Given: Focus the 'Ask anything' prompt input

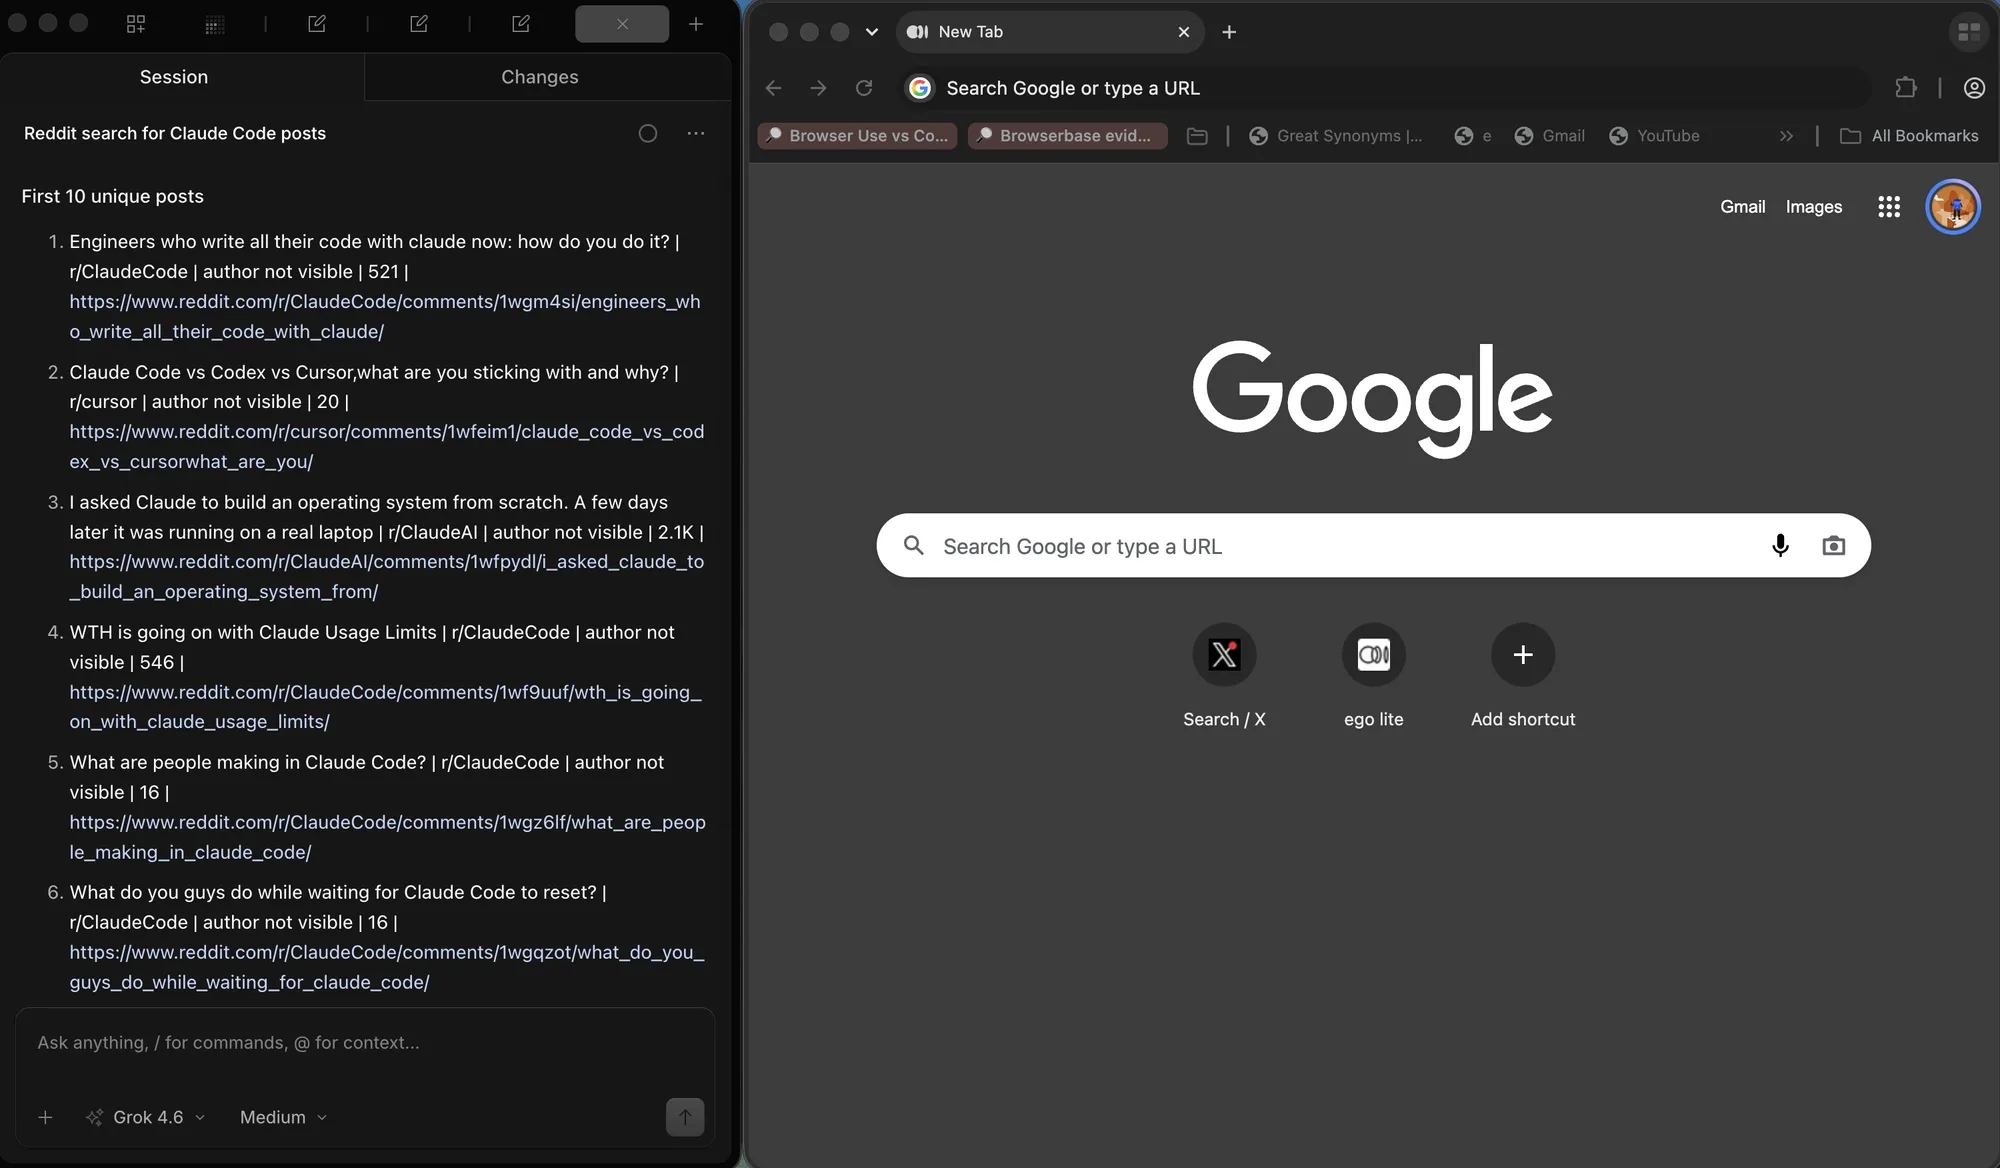Looking at the screenshot, I should [365, 1043].
